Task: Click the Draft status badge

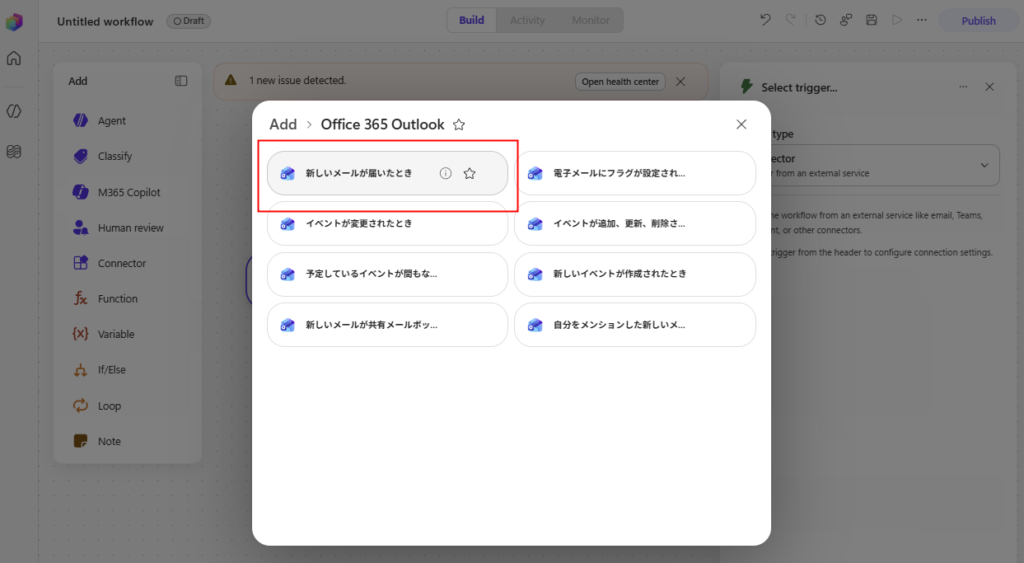Action: (x=188, y=21)
